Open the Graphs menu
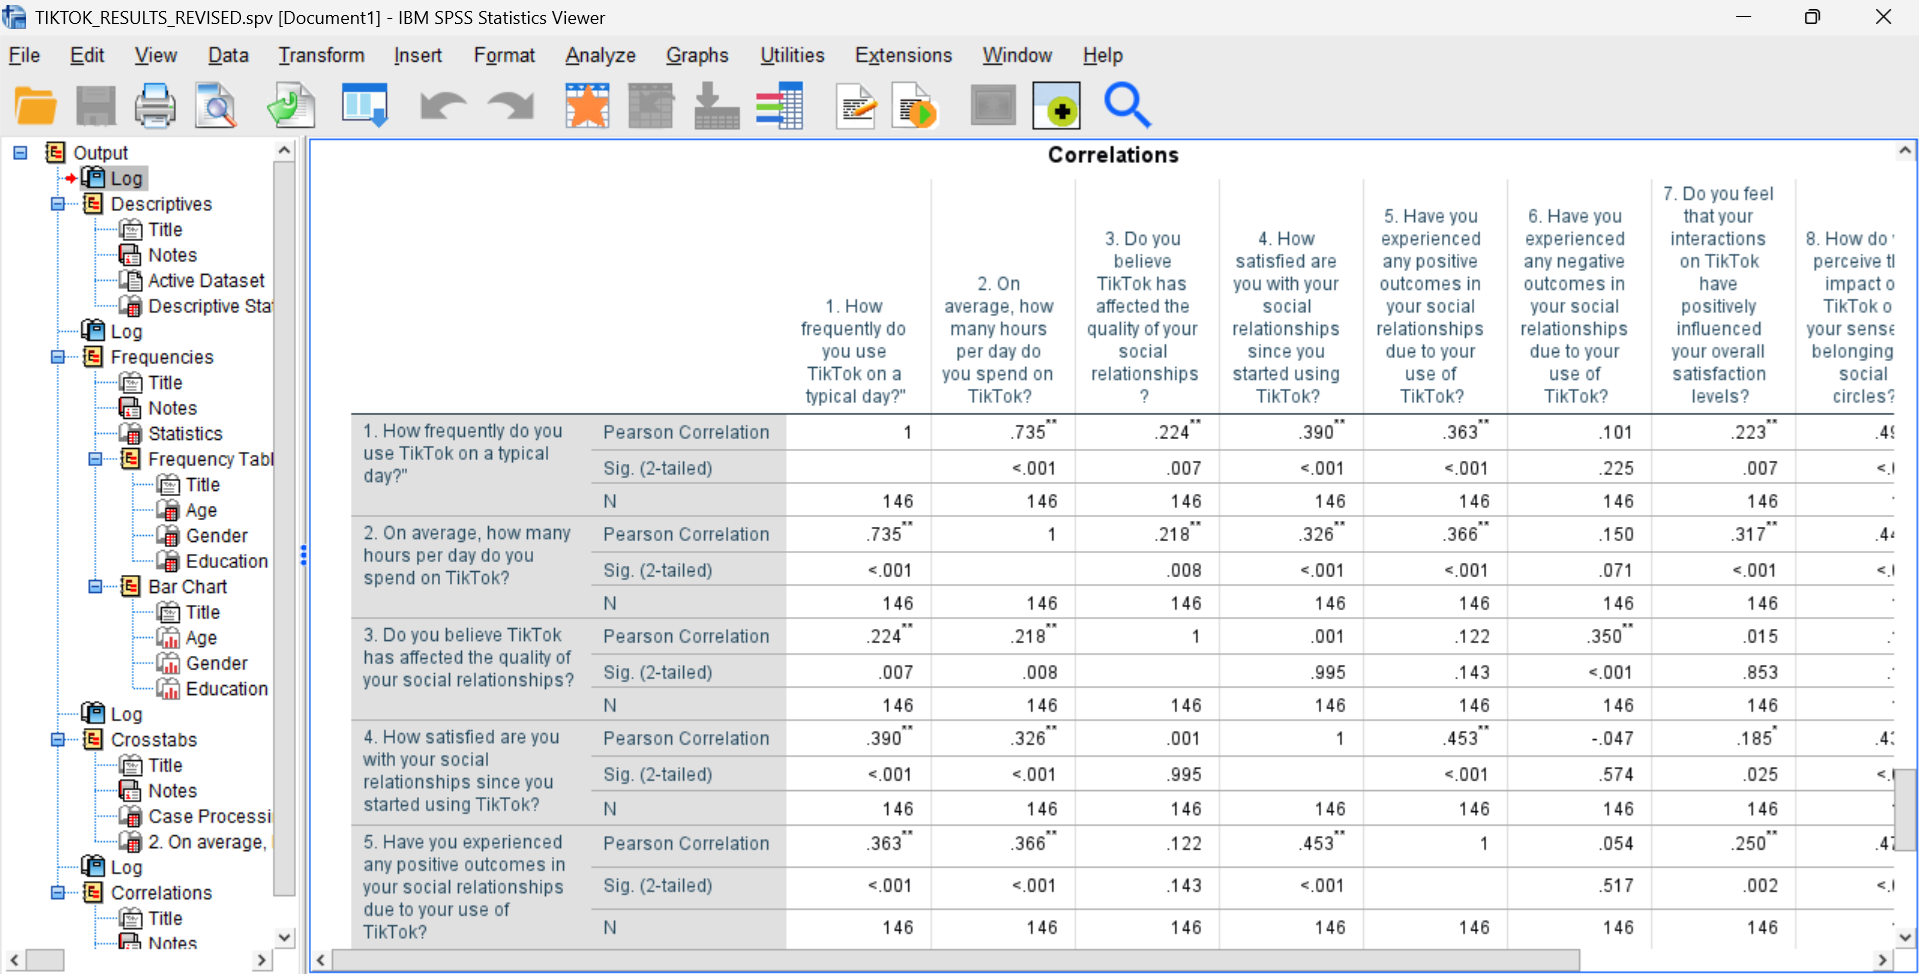Viewport: 1919px width, 974px height. [x=697, y=55]
